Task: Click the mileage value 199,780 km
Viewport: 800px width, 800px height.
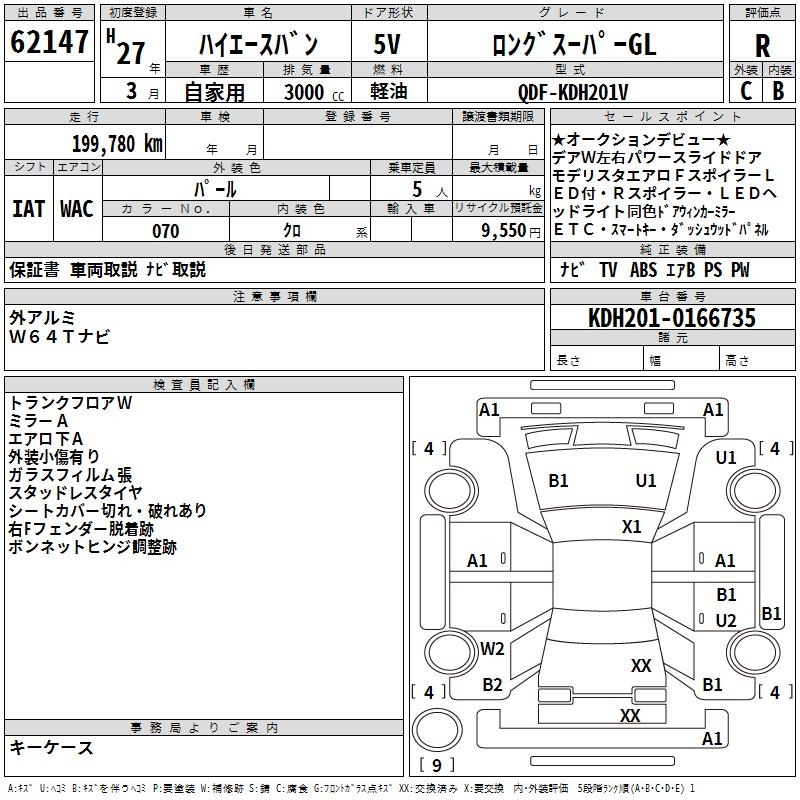Action: tap(116, 143)
